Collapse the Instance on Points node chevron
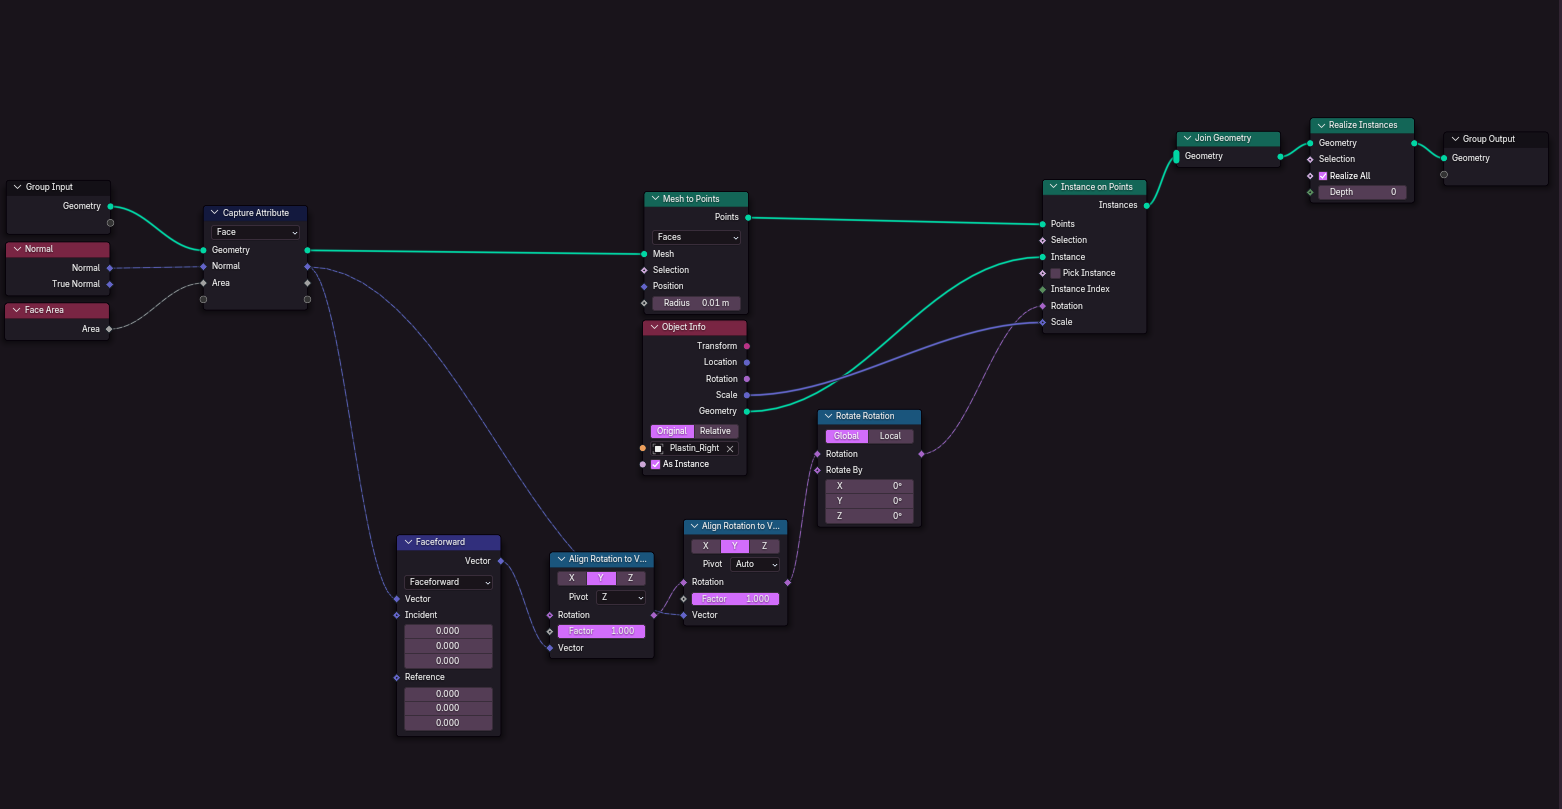 click(x=1053, y=187)
